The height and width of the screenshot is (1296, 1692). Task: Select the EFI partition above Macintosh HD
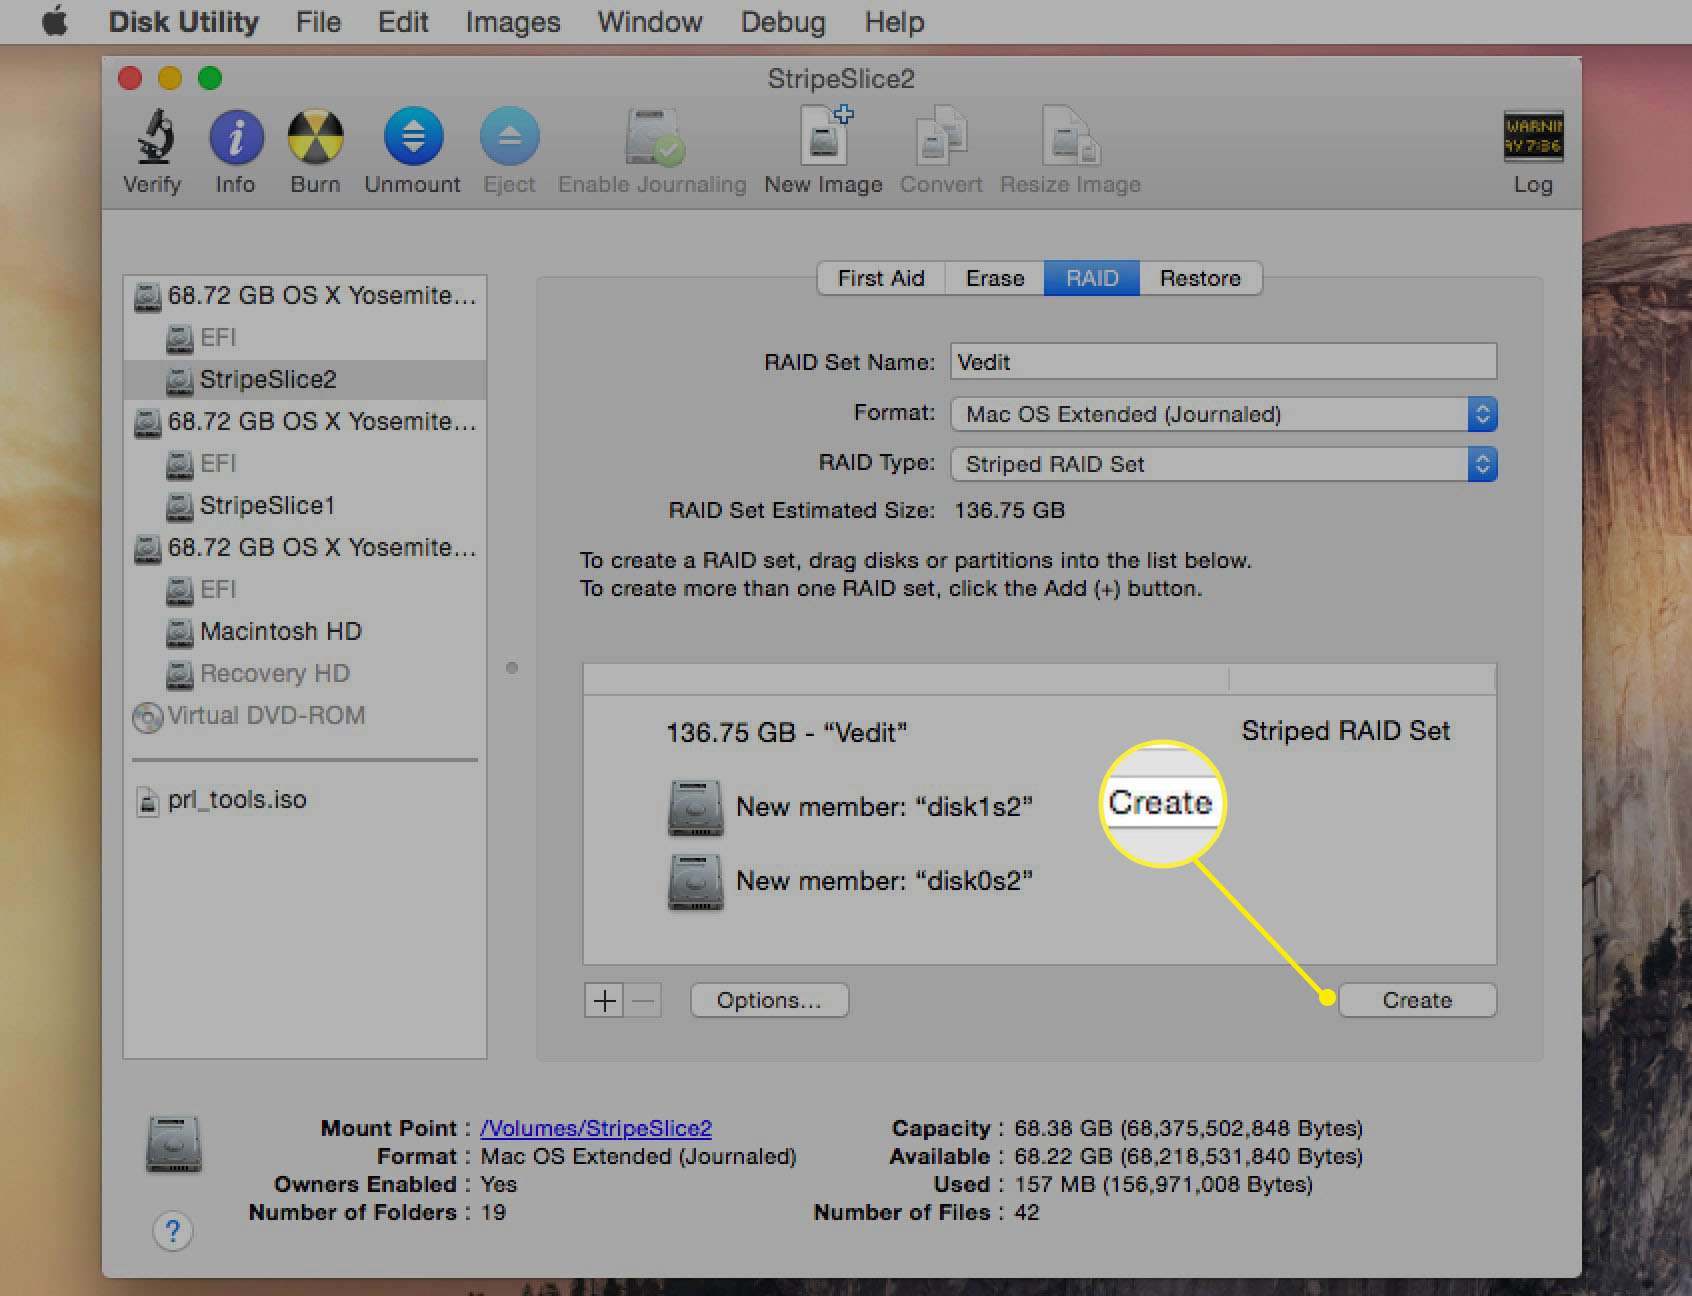point(305,590)
